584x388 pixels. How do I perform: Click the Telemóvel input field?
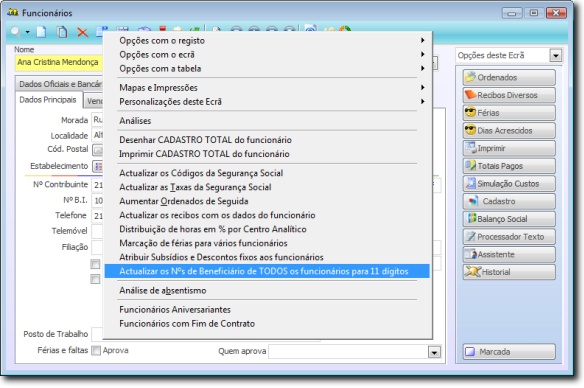(97, 231)
